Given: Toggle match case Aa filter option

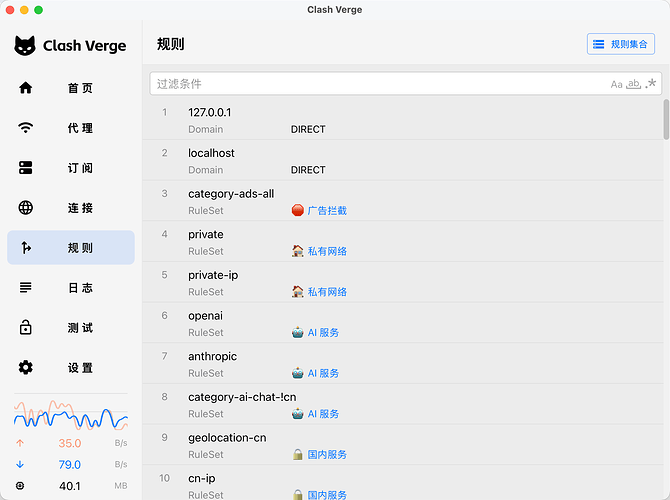Looking at the screenshot, I should (x=616, y=84).
